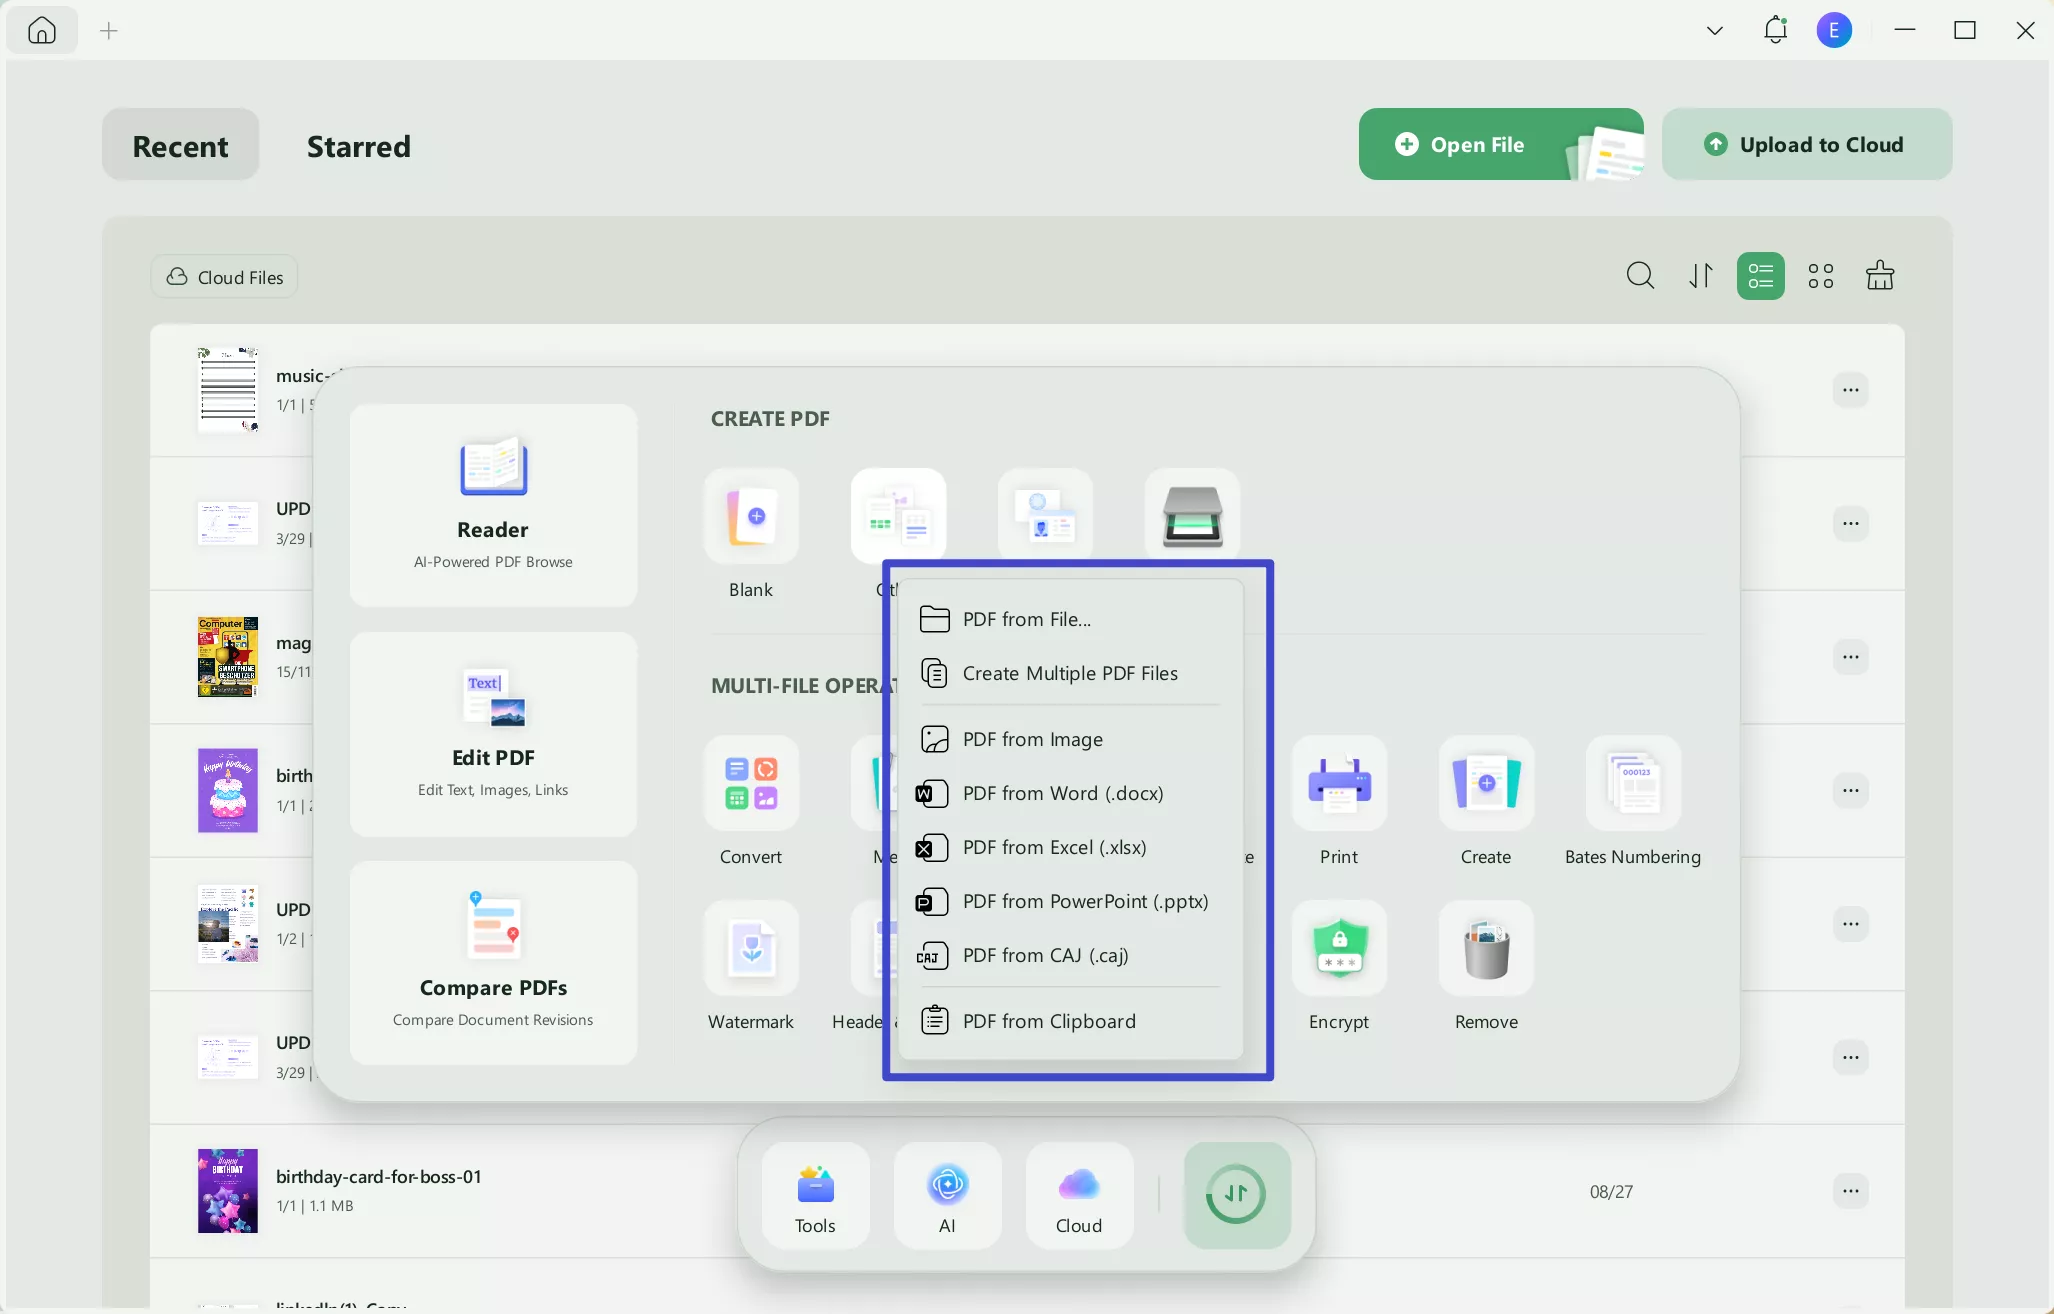Switch to the Starred tab
The height and width of the screenshot is (1314, 2054).
point(358,145)
